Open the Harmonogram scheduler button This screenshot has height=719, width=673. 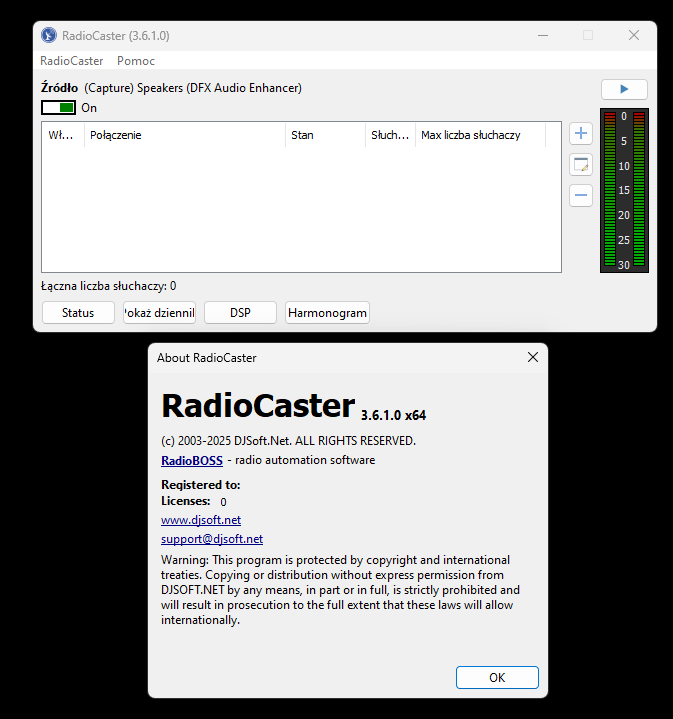tap(327, 313)
